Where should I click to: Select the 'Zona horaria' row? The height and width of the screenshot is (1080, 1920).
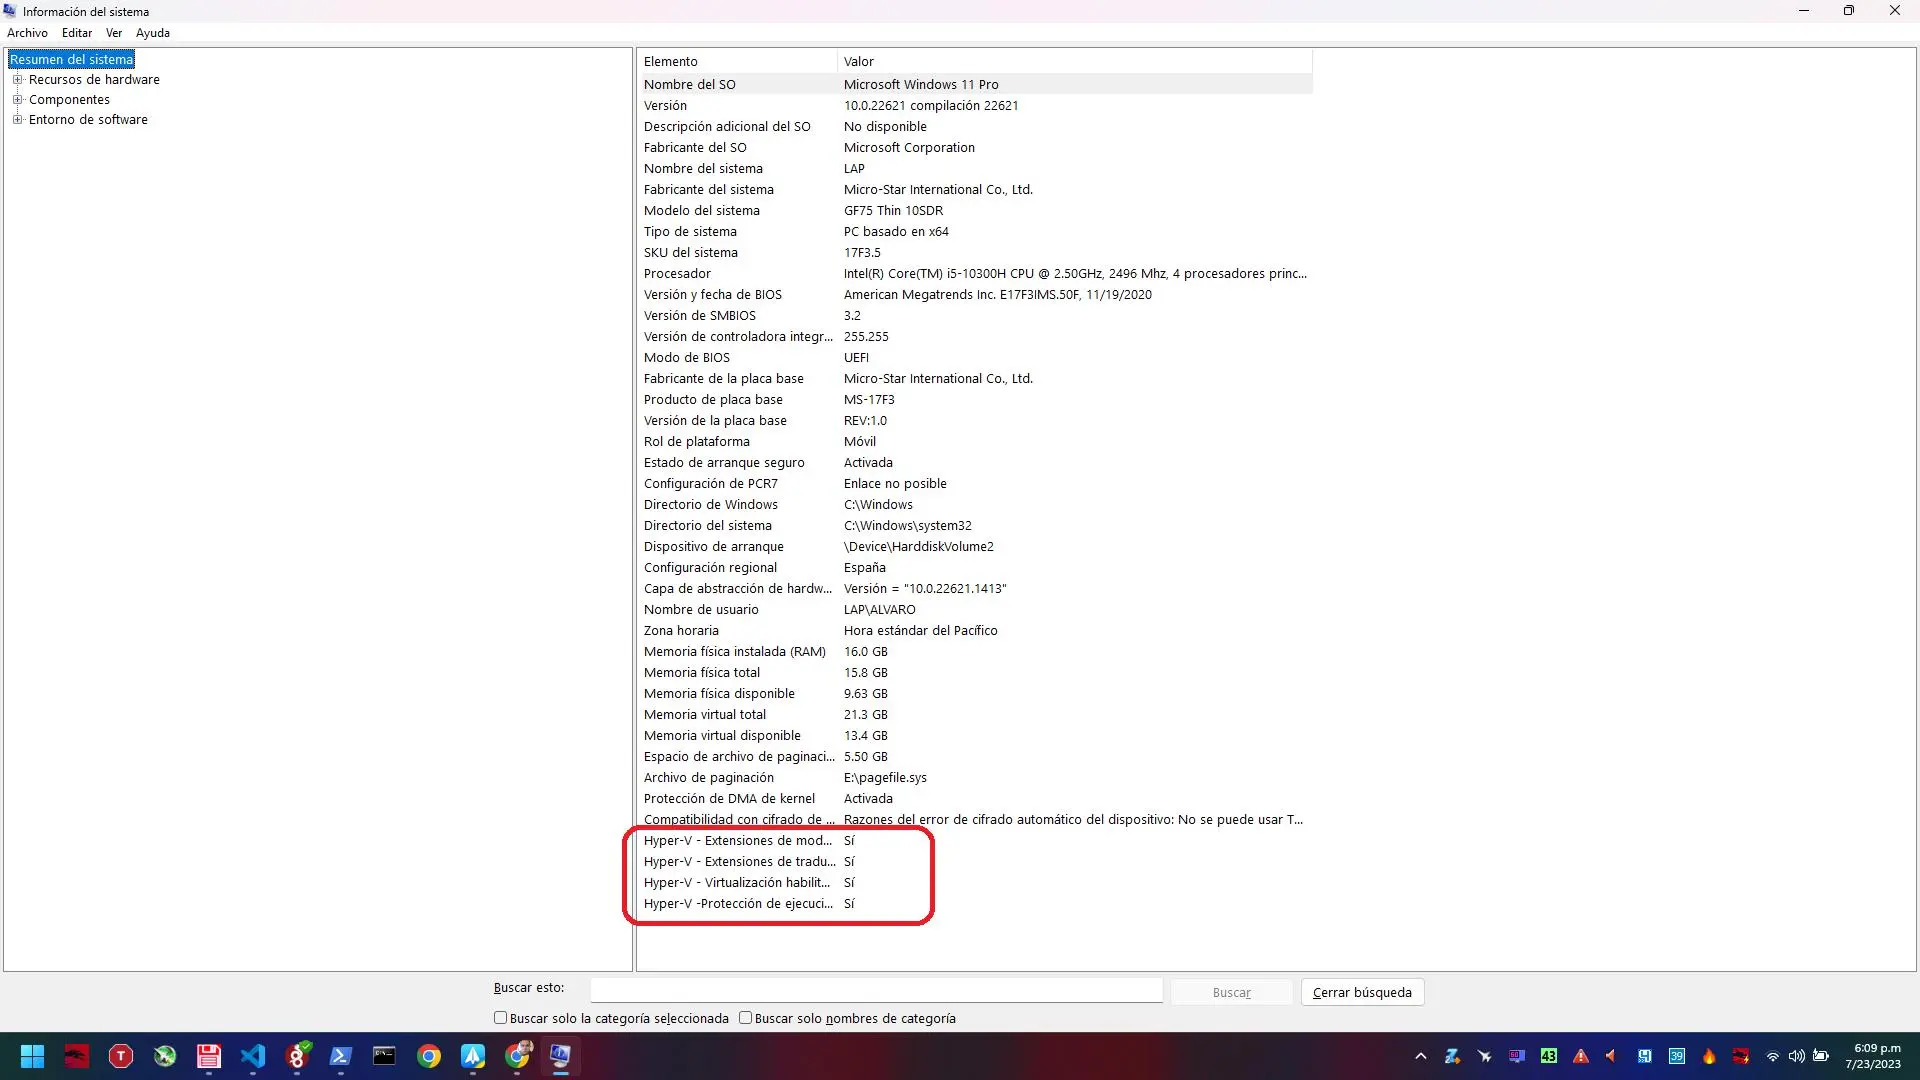[975, 631]
